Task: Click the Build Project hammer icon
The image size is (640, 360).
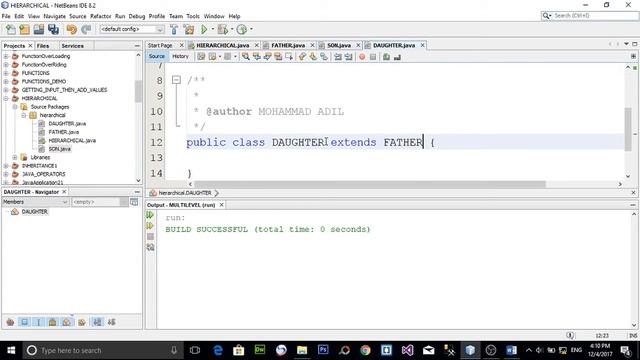Action: click(x=174, y=29)
